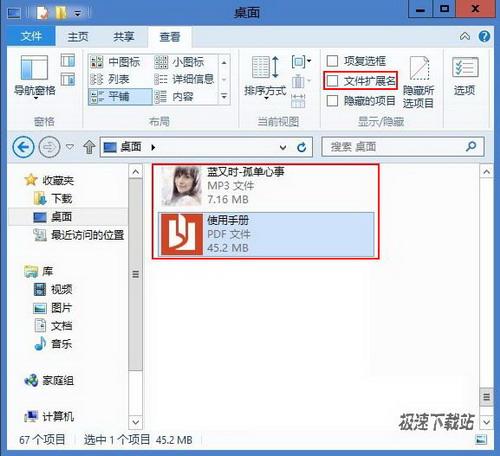Click the Add columns icon
Screen dimensions: 500x456
click(301, 81)
